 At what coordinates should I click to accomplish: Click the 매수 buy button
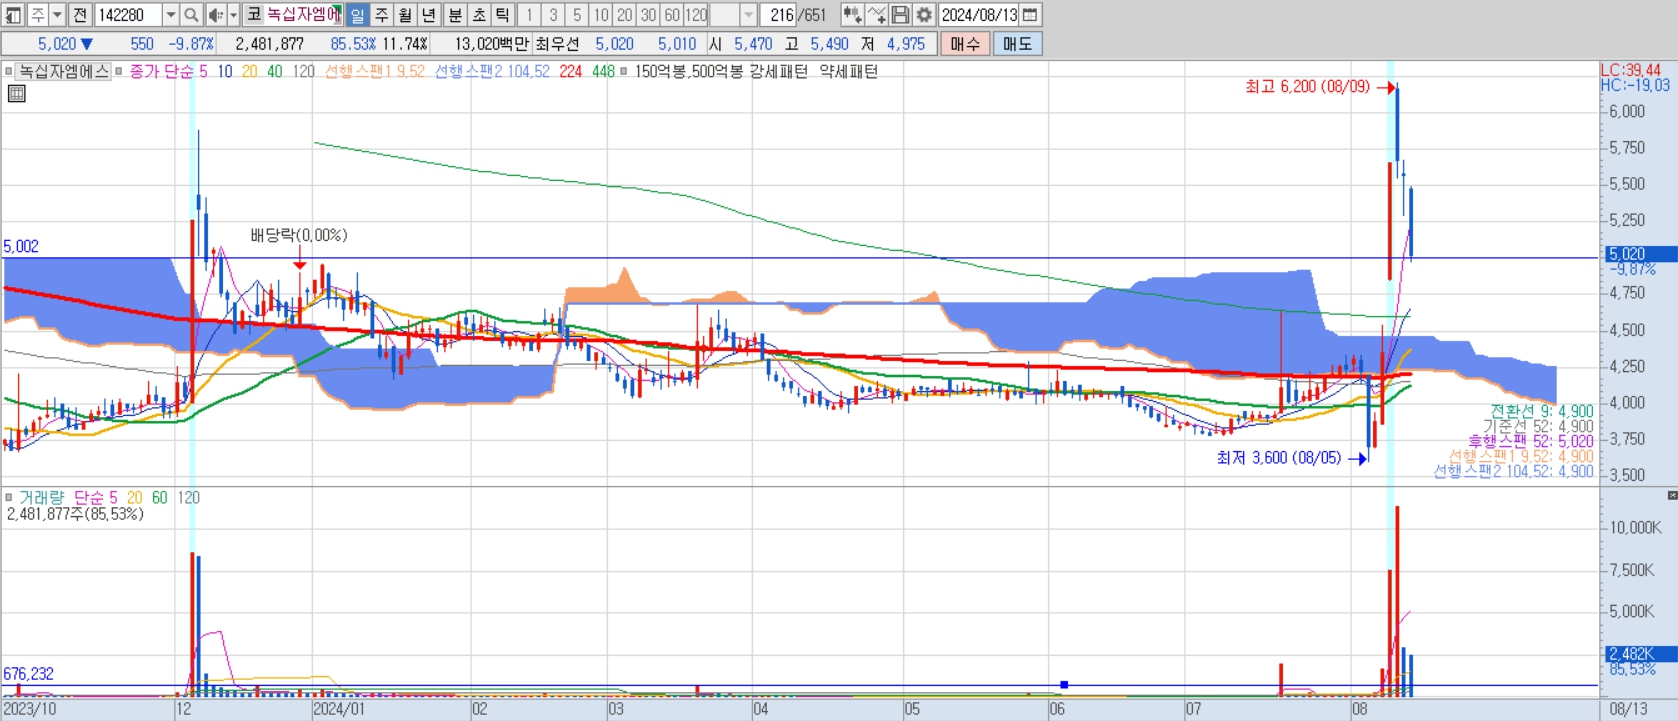pyautogui.click(x=965, y=44)
